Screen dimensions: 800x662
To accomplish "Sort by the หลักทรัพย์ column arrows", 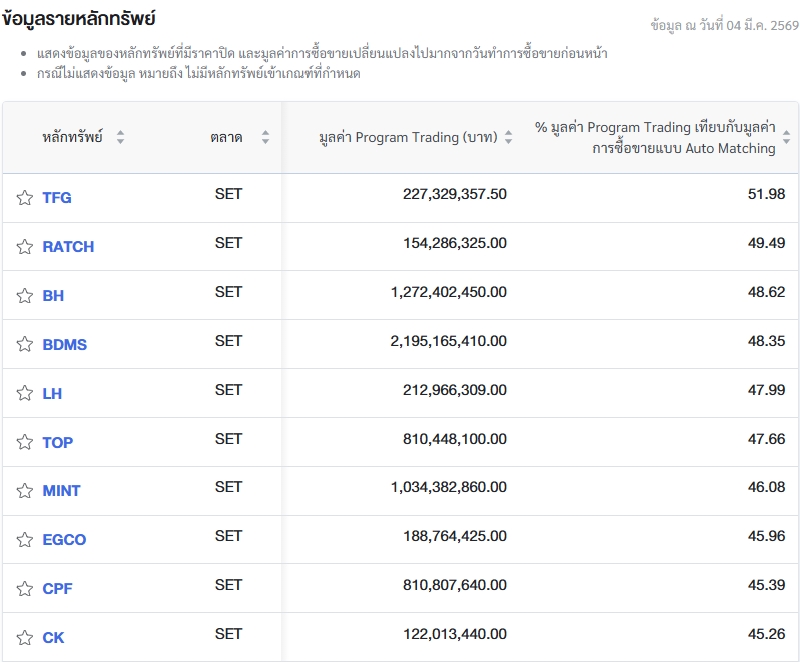I will [120, 138].
